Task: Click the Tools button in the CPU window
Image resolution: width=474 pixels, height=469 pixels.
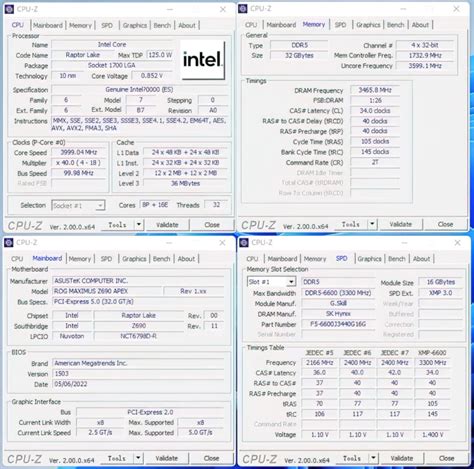Action: point(117,225)
